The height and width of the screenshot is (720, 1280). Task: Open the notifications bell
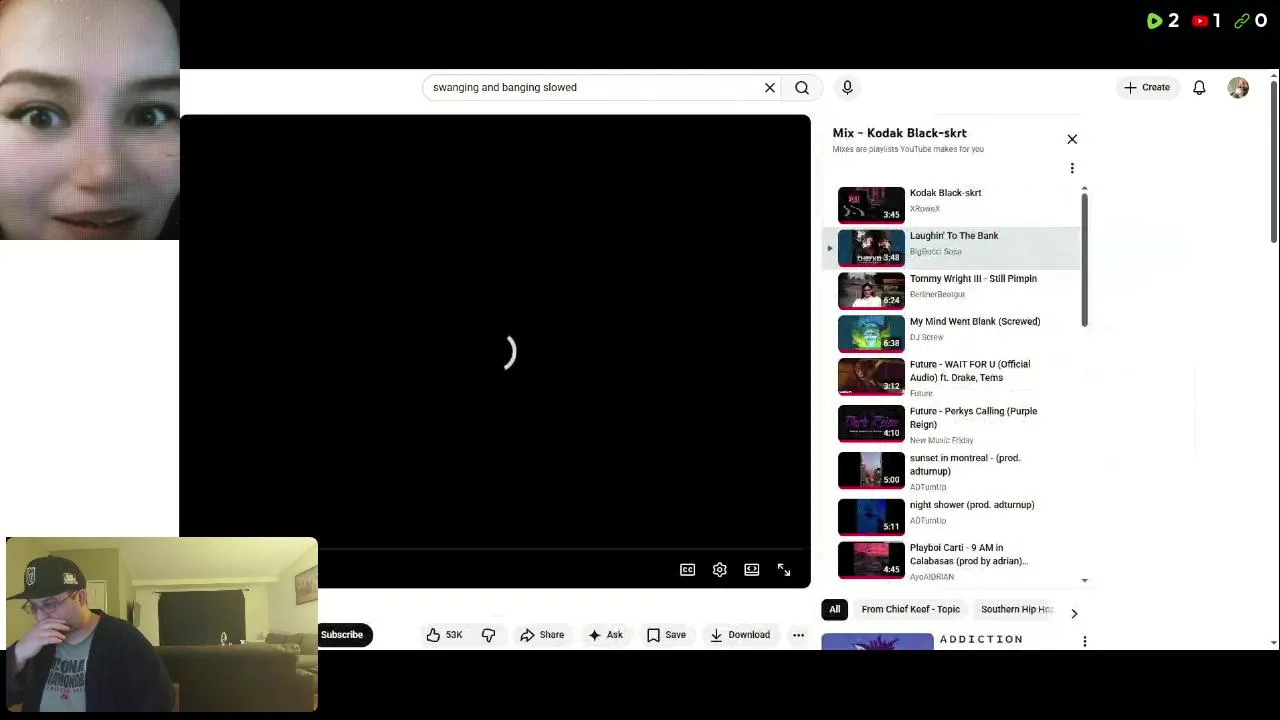(1199, 87)
